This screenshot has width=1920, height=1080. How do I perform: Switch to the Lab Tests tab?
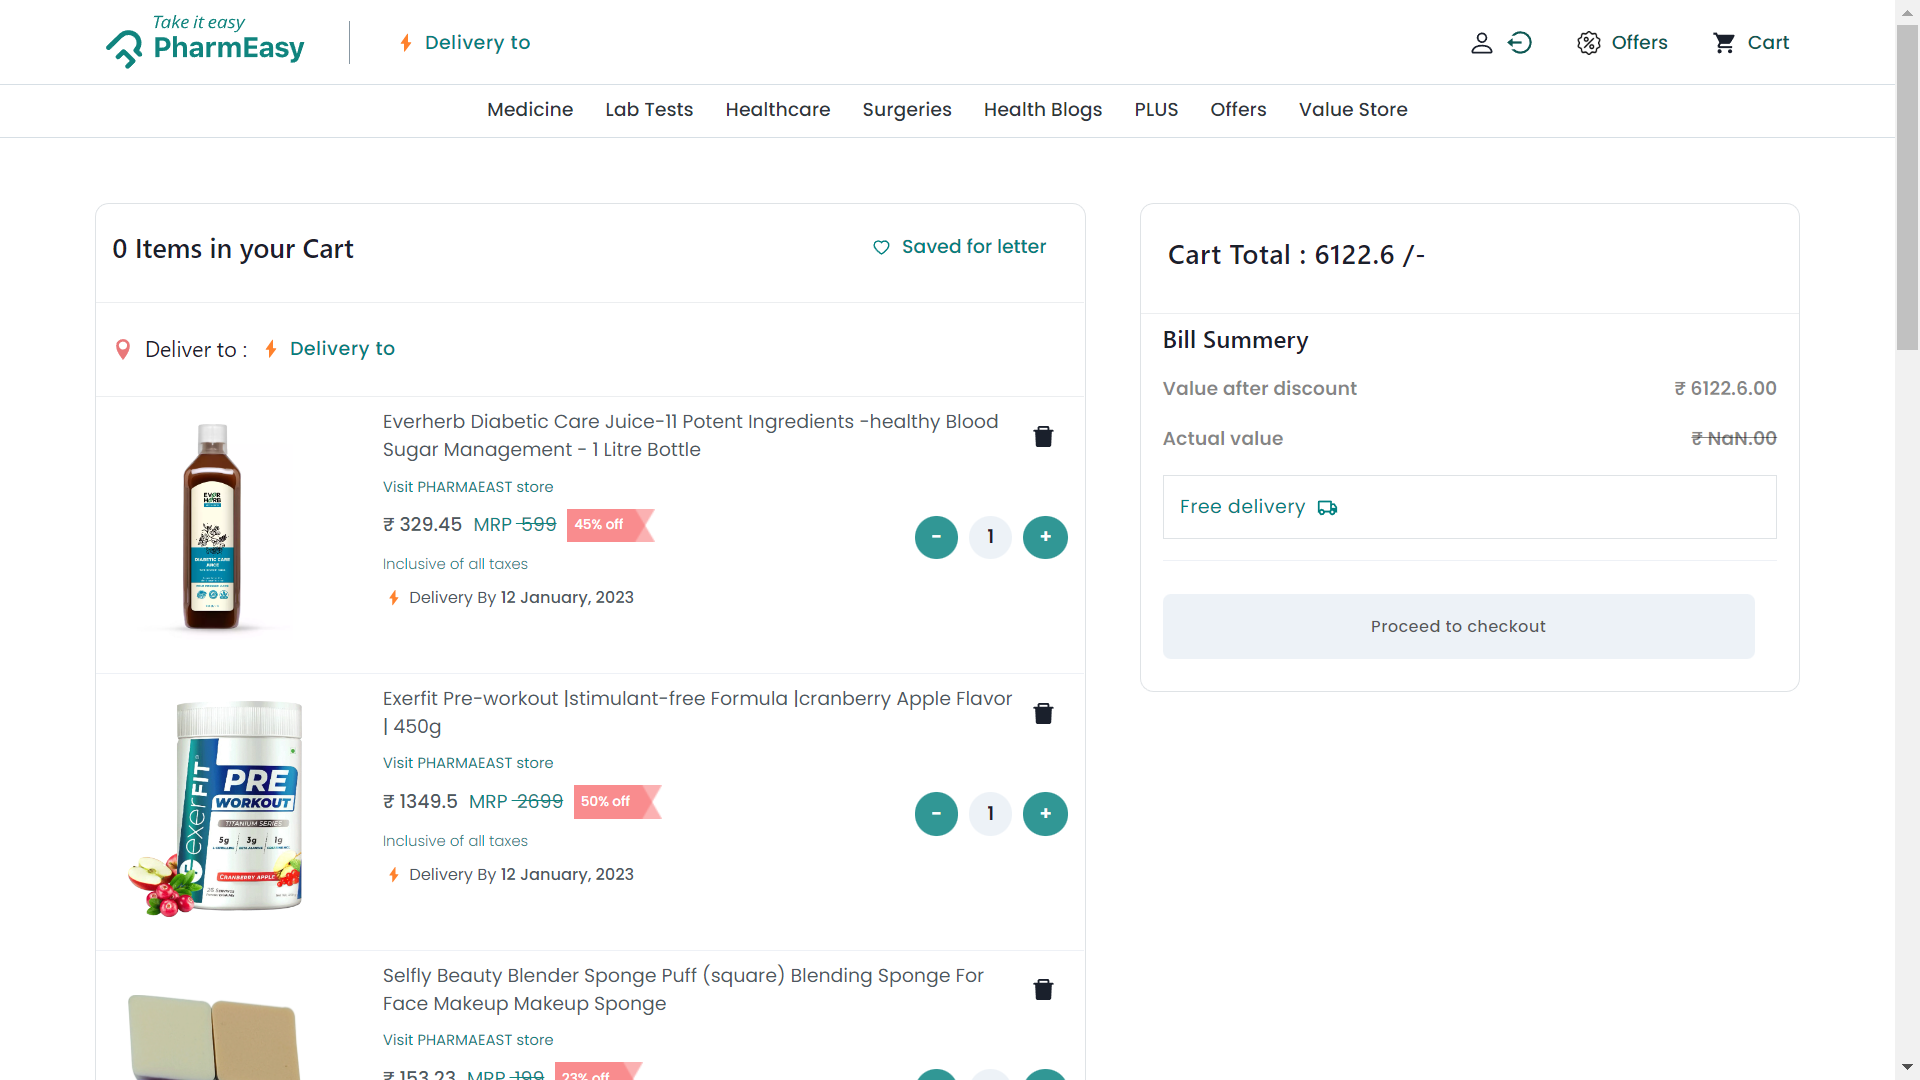(x=649, y=110)
